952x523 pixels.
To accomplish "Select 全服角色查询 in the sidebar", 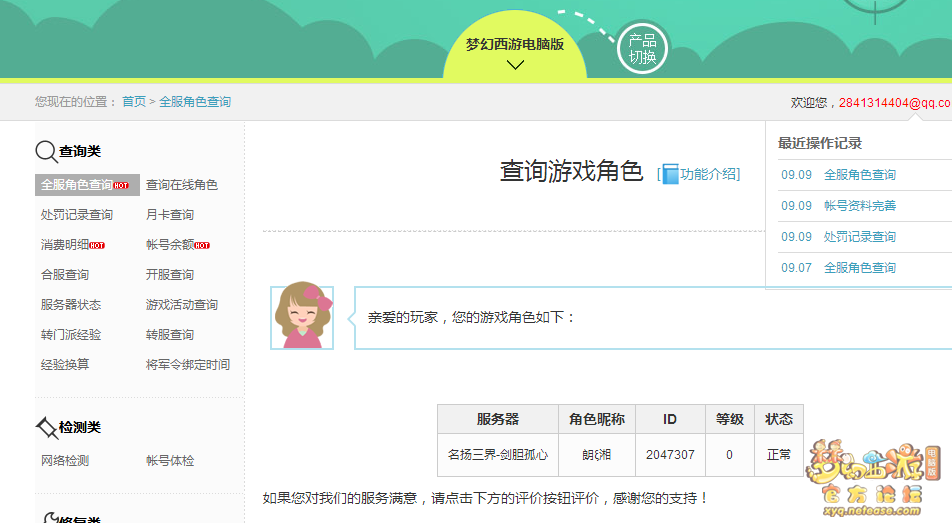I will pyautogui.click(x=87, y=185).
